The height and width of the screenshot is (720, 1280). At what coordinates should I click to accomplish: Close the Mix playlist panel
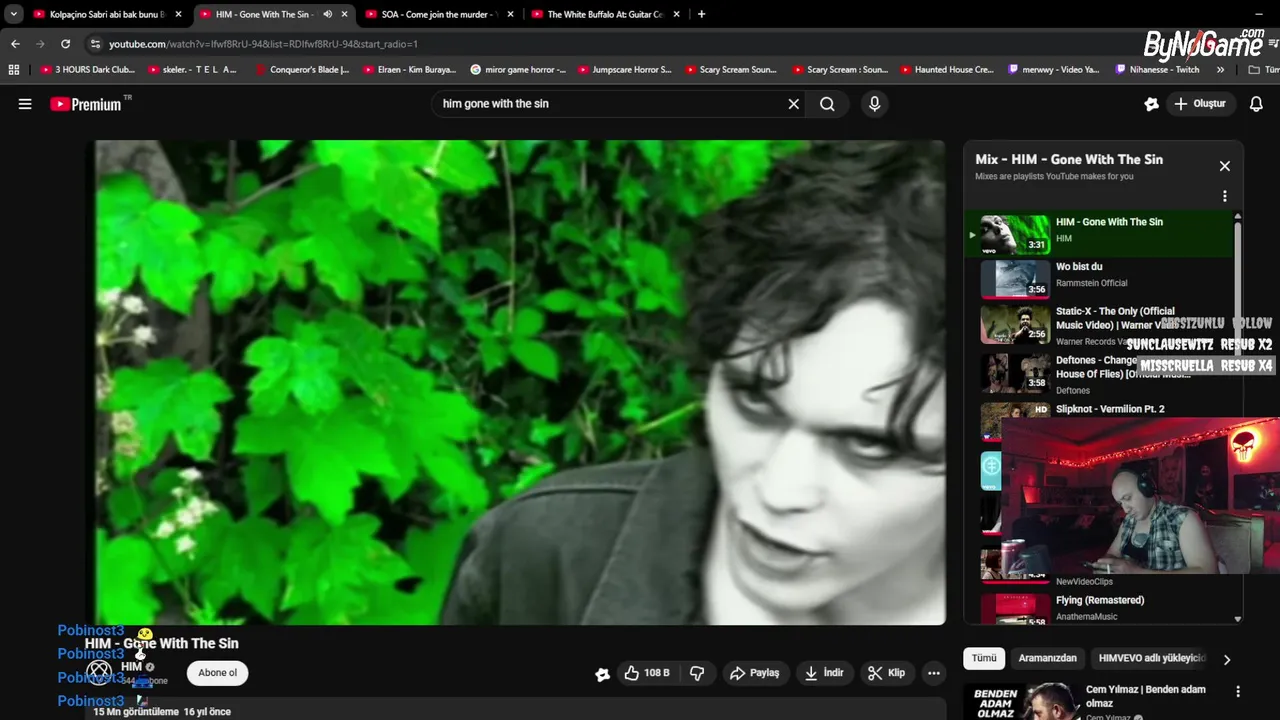(1224, 166)
